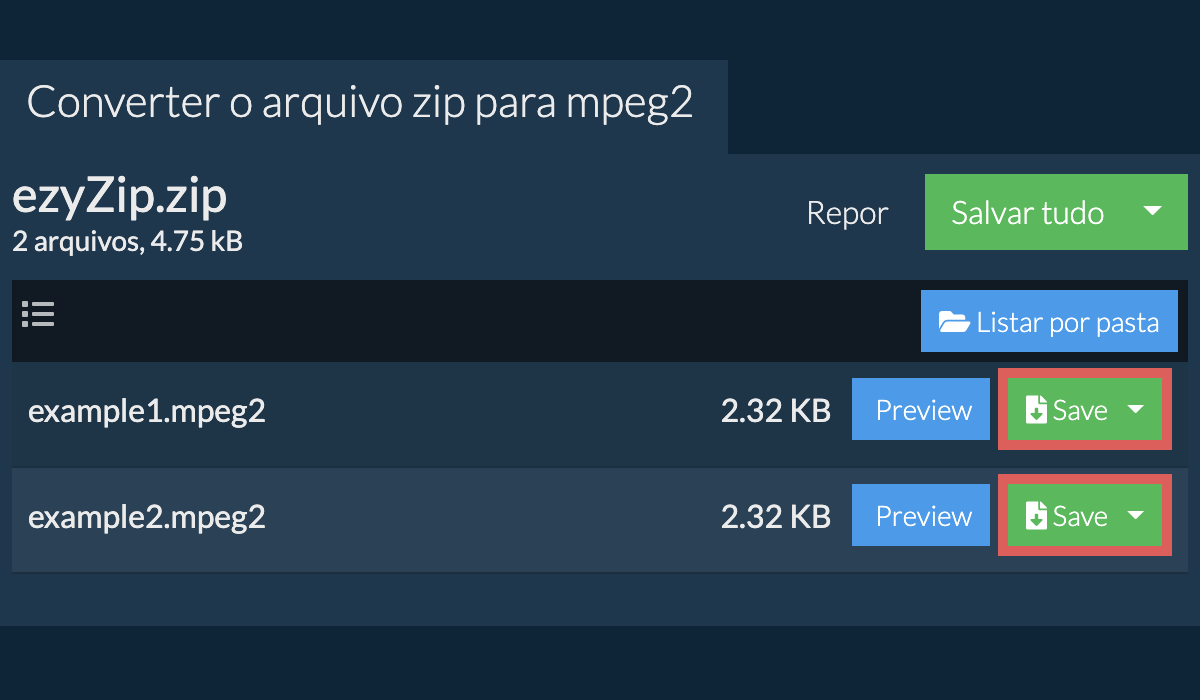The height and width of the screenshot is (700, 1200).
Task: Click the Save label for example2.mpeg2
Action: [1080, 516]
